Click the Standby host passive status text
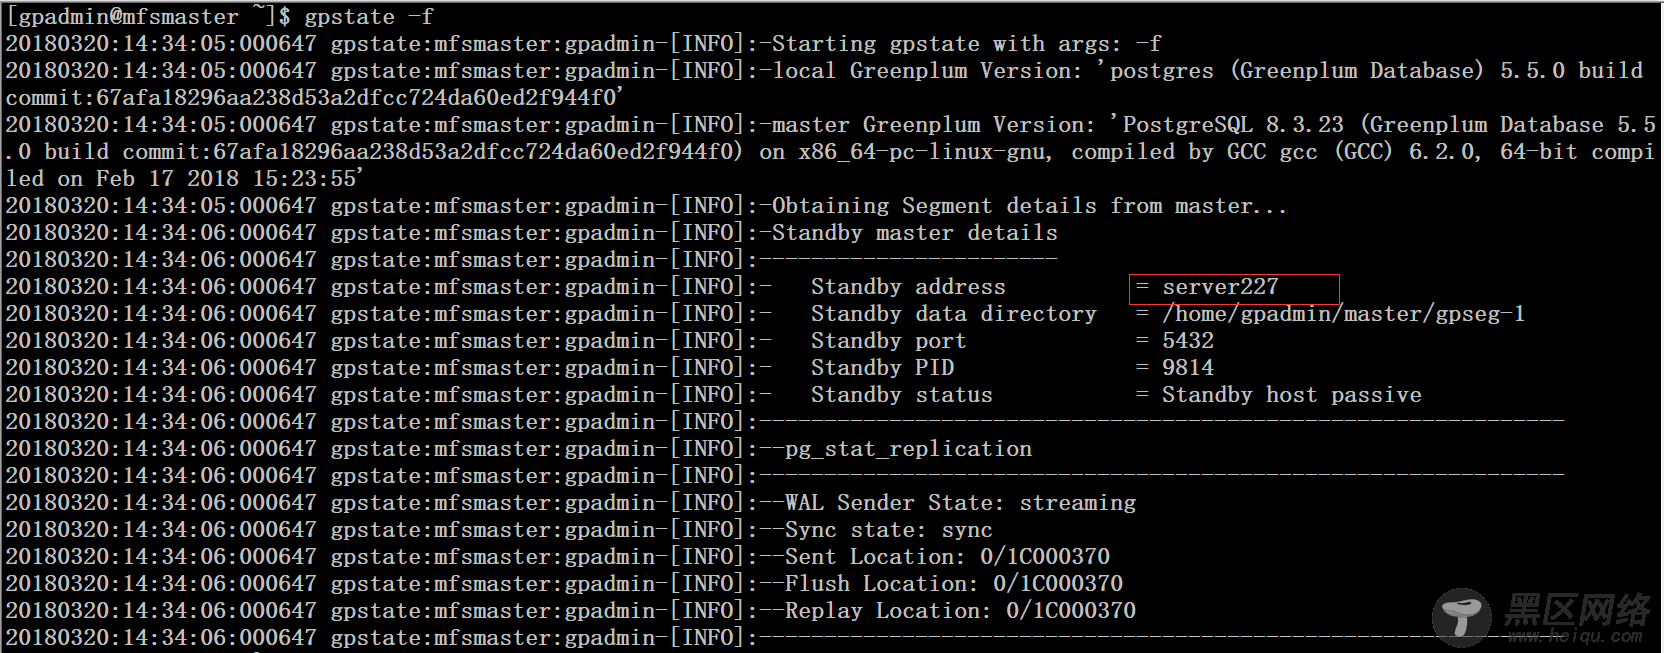Screen dimensions: 1664x653 tap(1291, 395)
